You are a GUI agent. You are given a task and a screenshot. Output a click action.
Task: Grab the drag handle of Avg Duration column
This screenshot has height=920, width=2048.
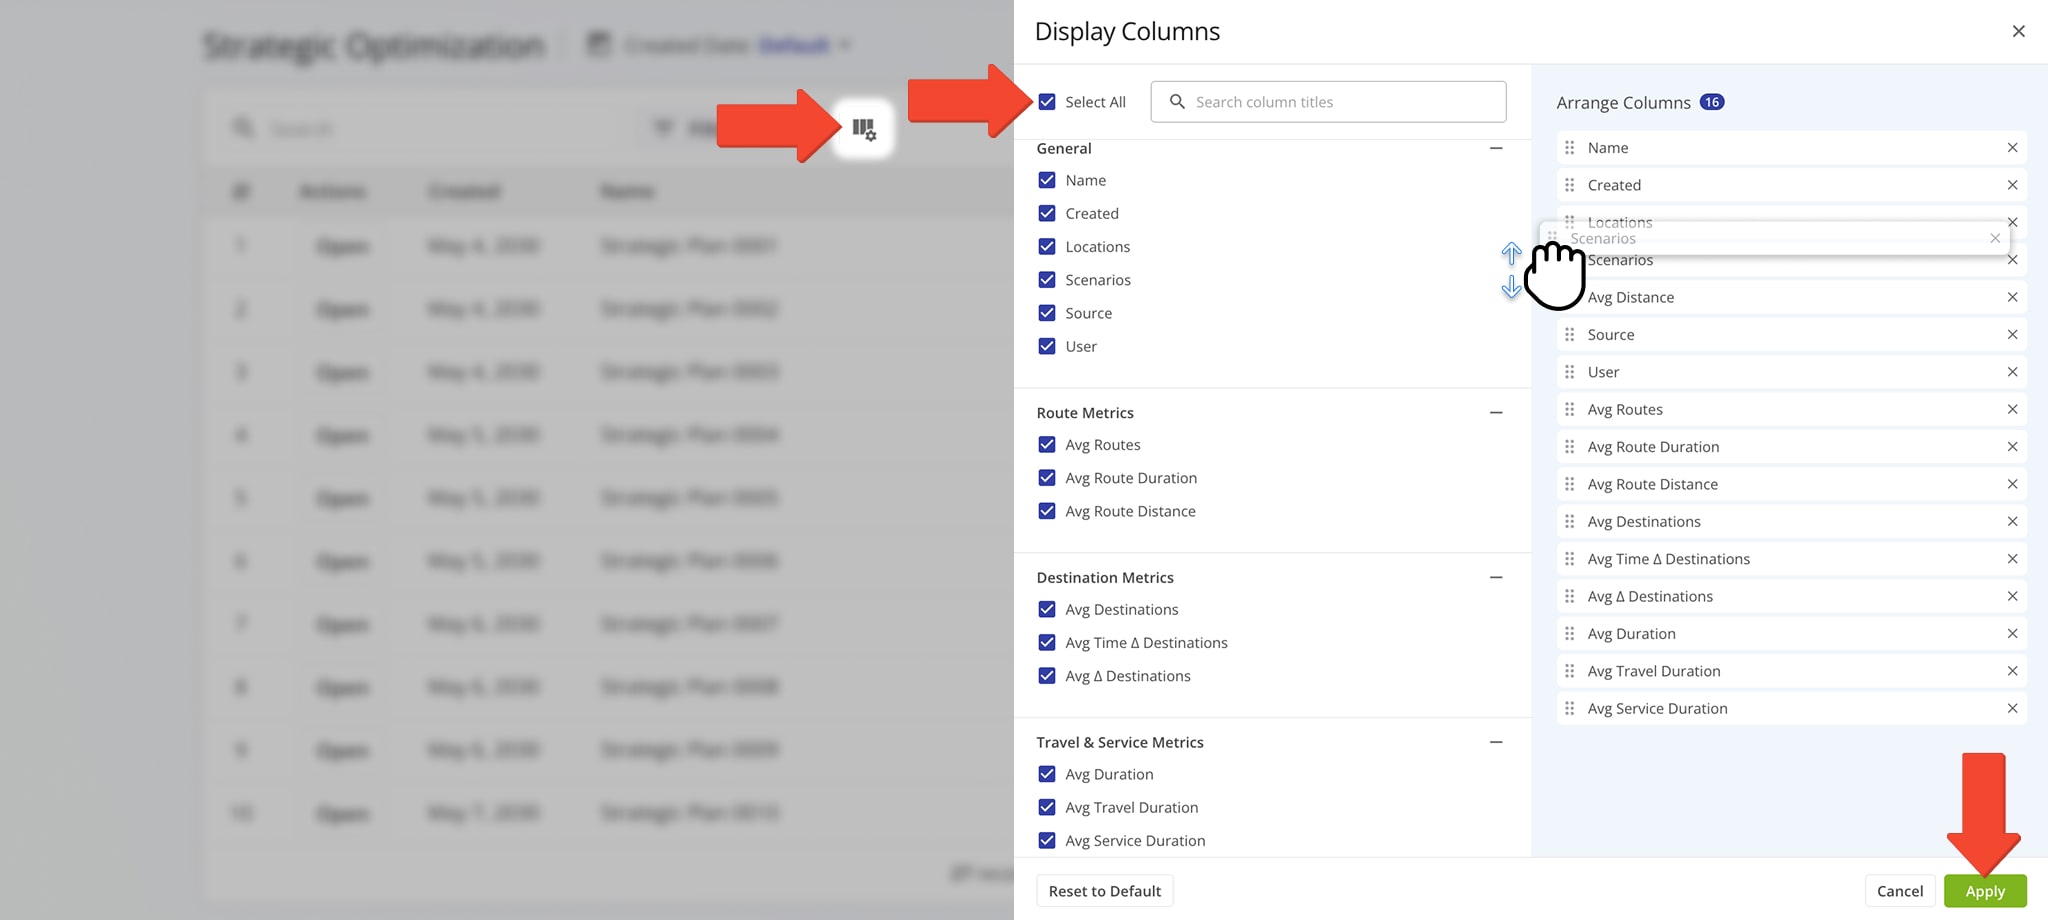click(x=1569, y=634)
